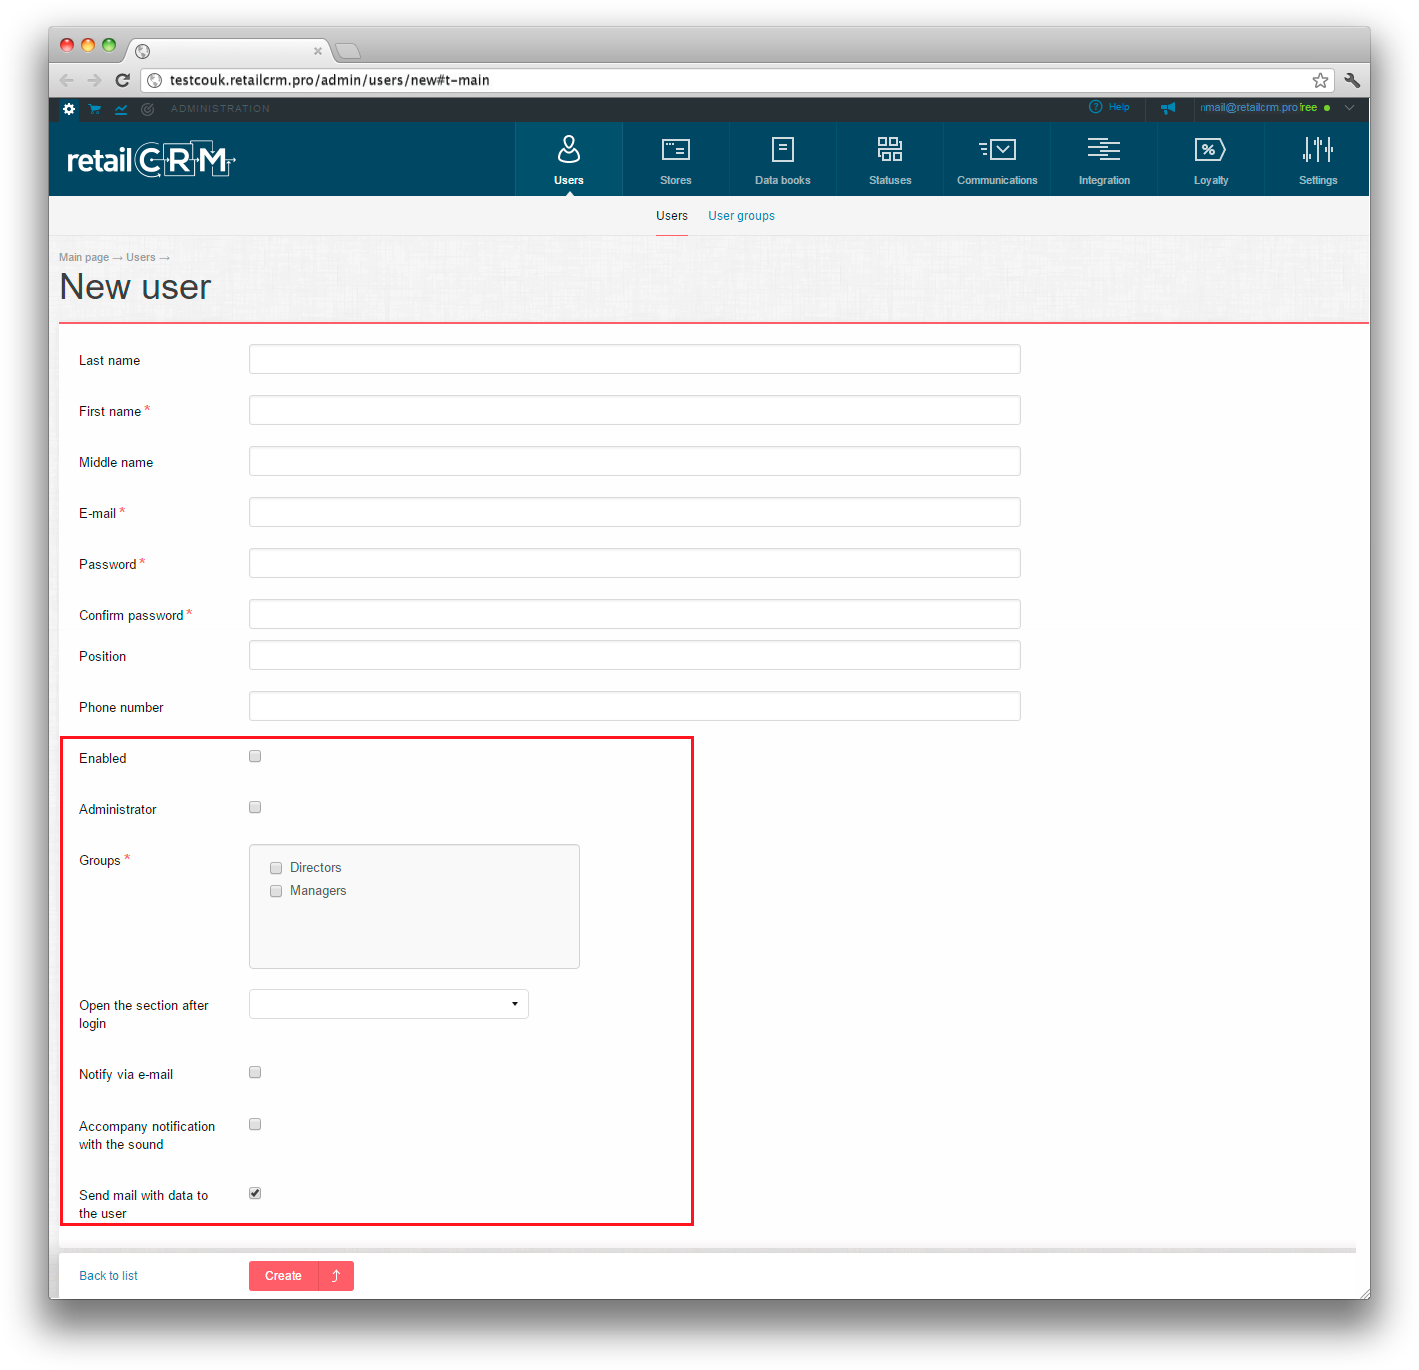Image resolution: width=1419 pixels, height=1370 pixels.
Task: Open a new browser tab
Action: (347, 51)
